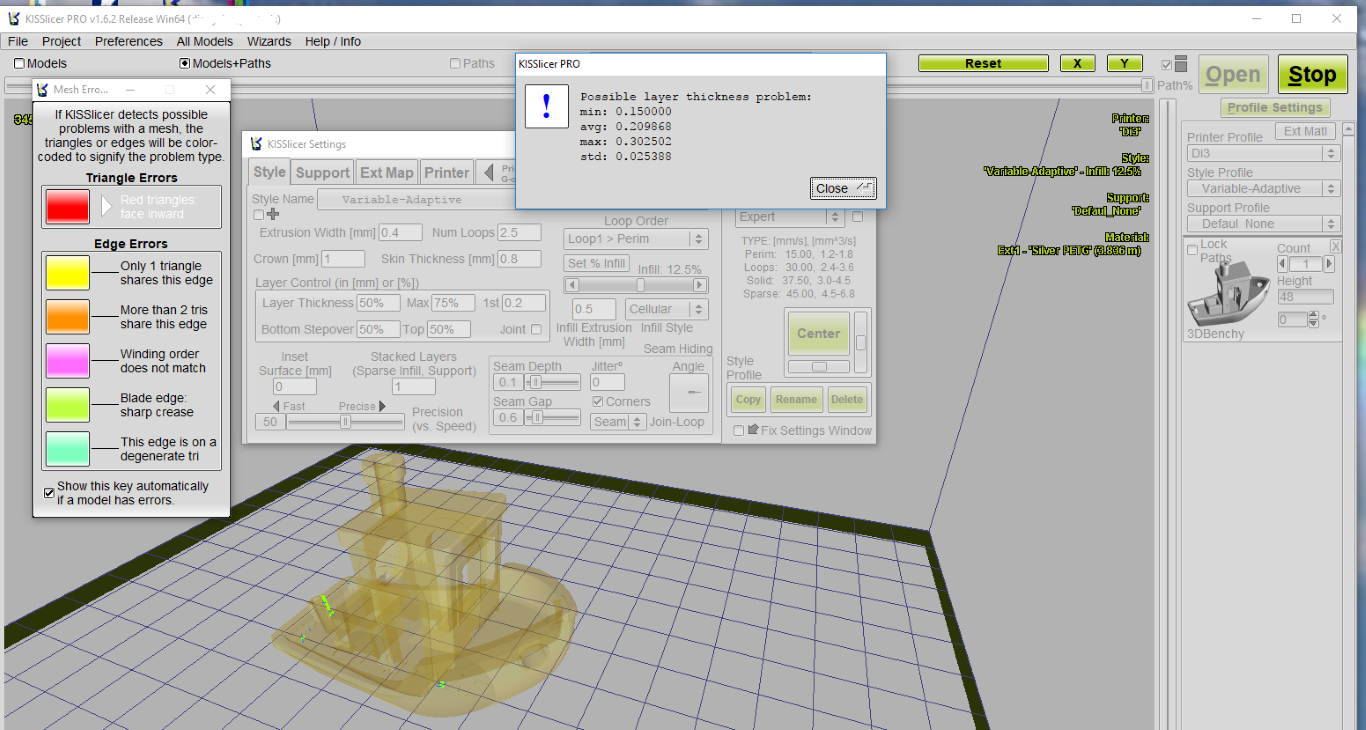
Task: Close the Mesh Errors key window
Action: click(210, 90)
